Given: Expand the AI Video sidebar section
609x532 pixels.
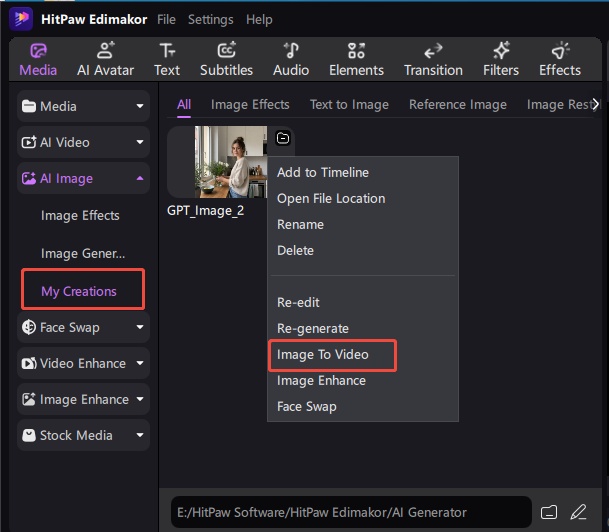Looking at the screenshot, I should tap(83, 142).
